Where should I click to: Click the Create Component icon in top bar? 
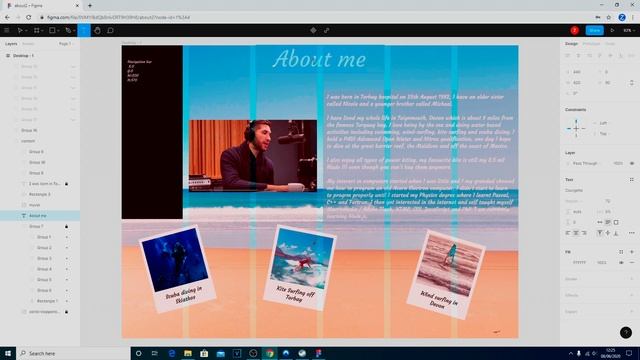313,30
